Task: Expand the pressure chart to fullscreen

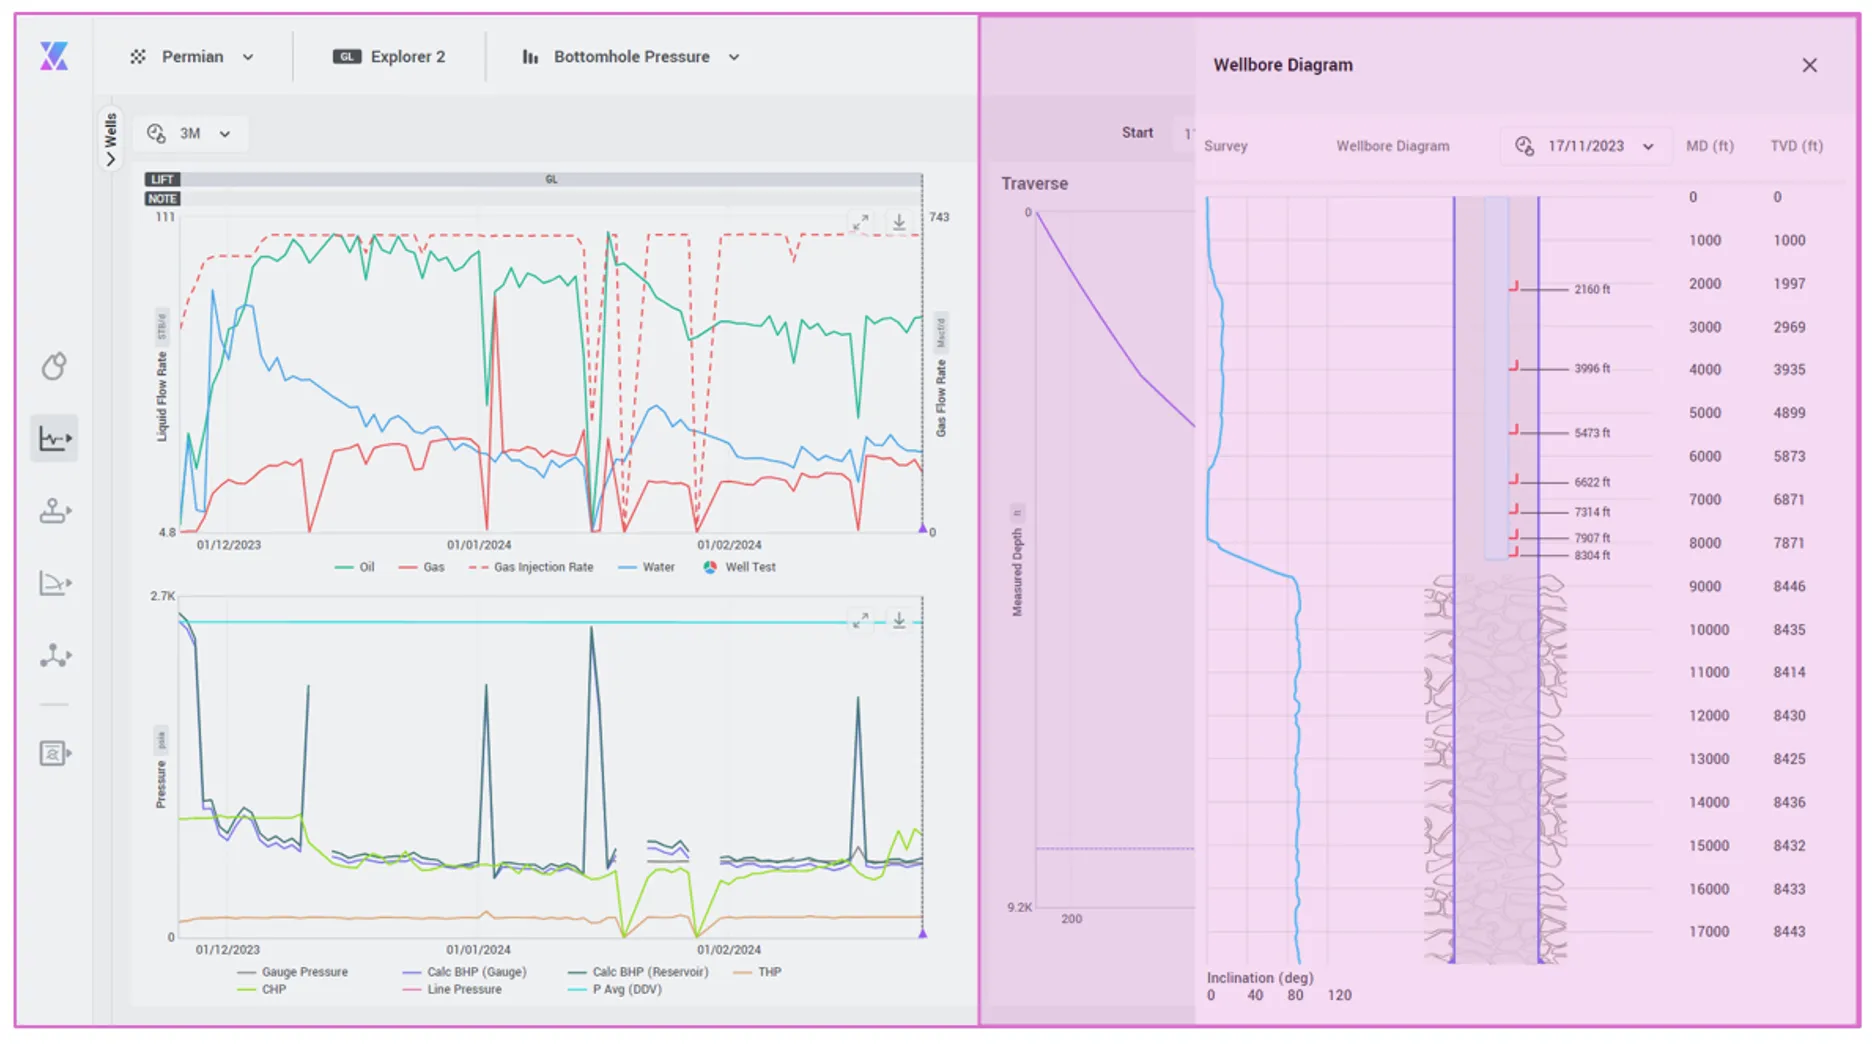Action: [860, 621]
